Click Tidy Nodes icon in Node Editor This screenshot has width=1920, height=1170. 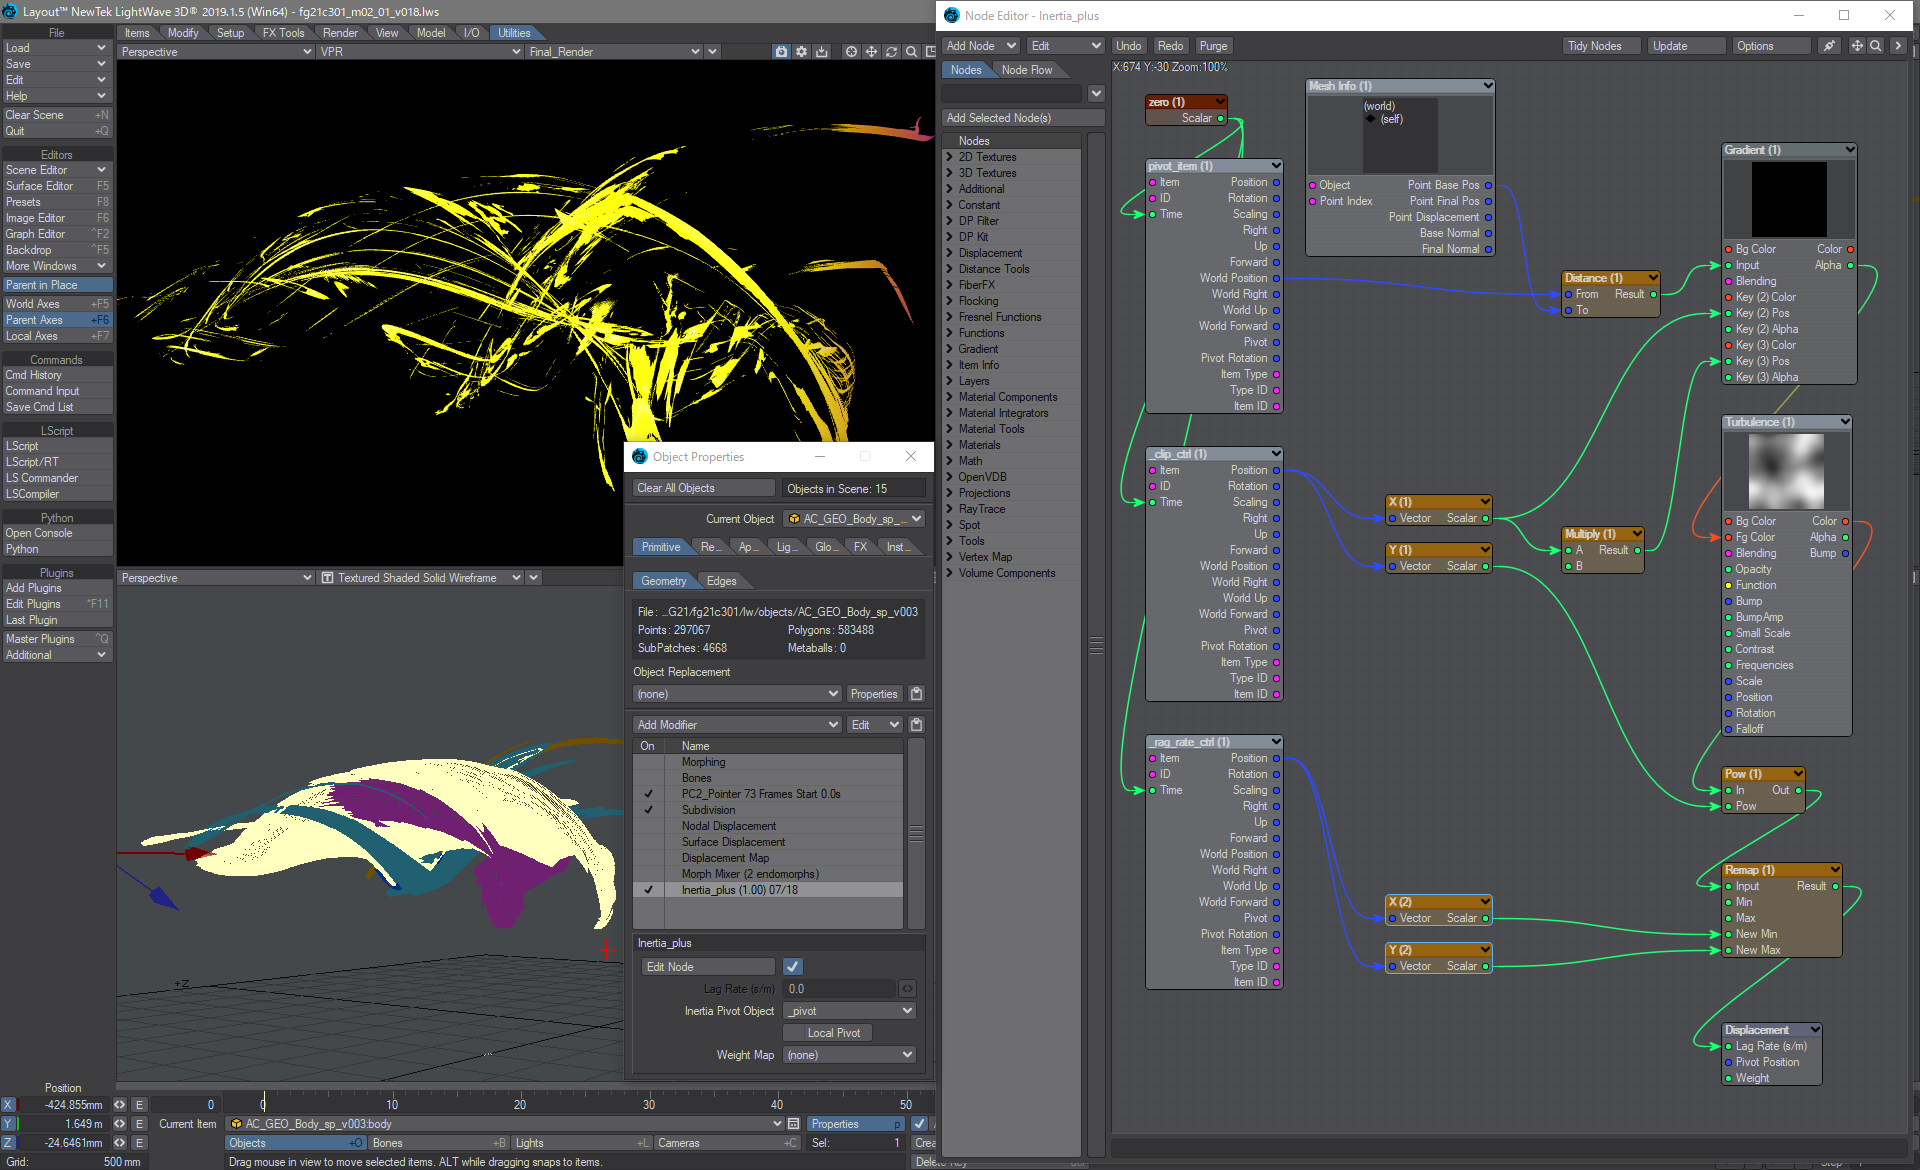(1595, 45)
